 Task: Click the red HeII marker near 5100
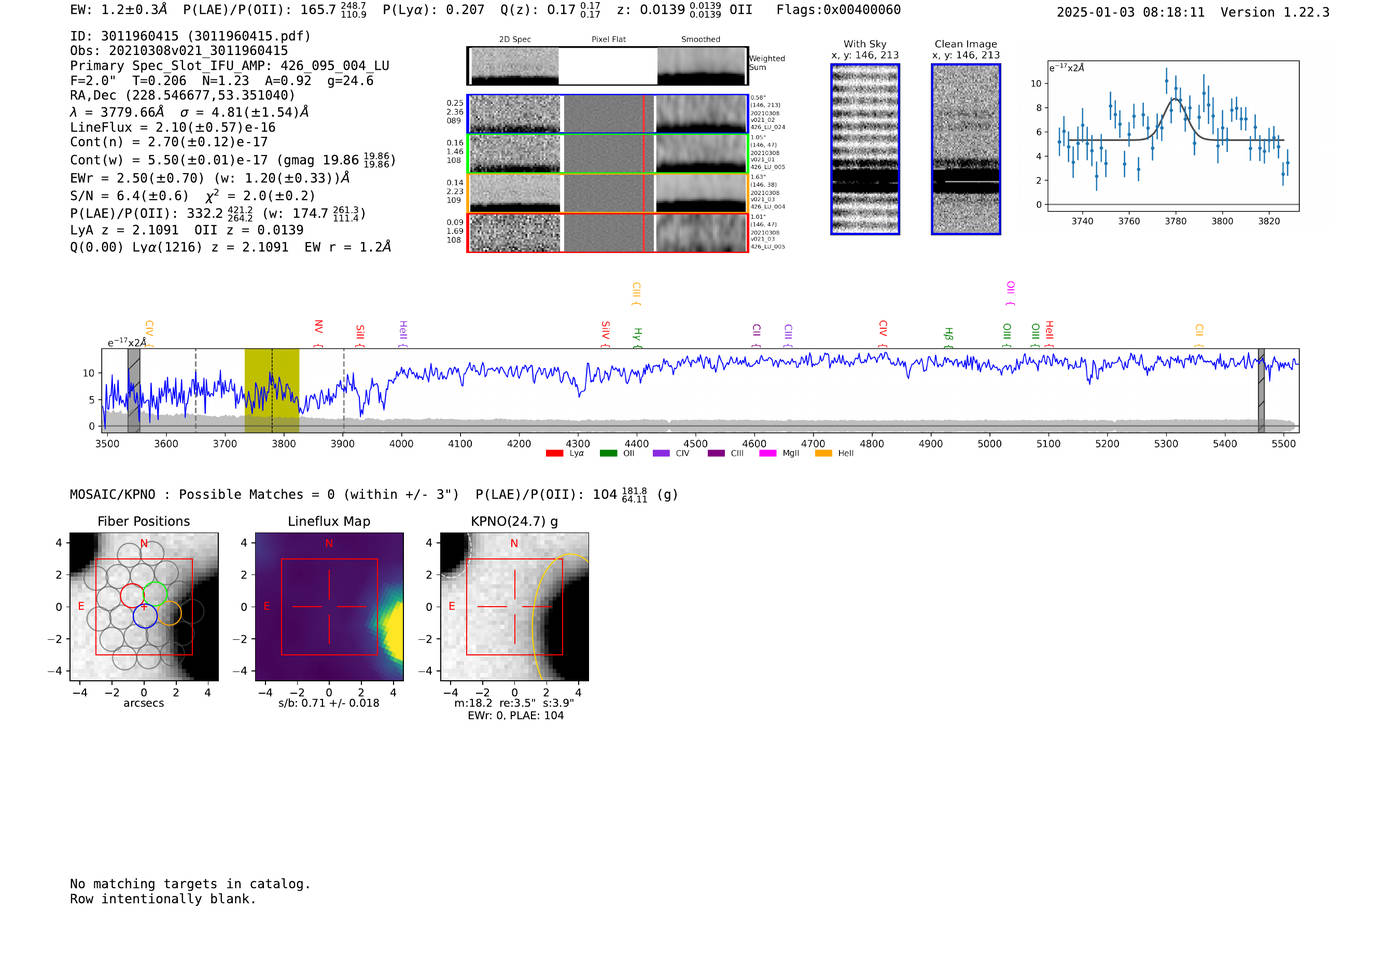[1049, 334]
